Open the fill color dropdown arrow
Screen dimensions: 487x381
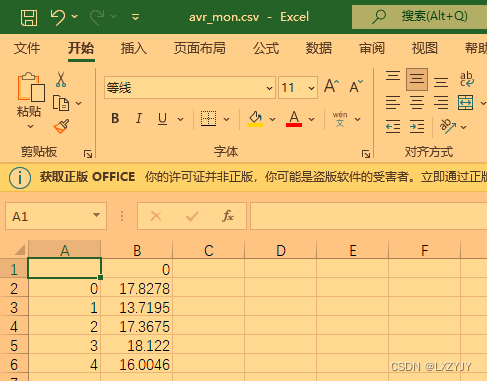click(272, 119)
